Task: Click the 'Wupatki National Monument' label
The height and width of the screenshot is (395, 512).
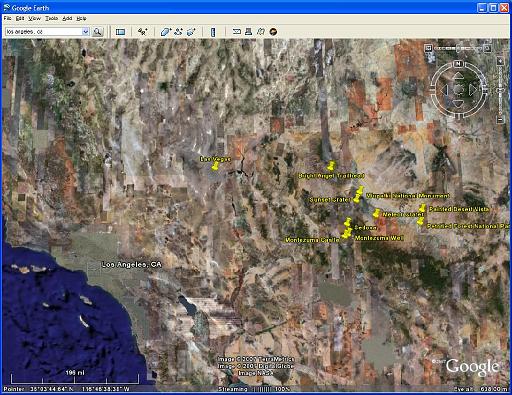Action: coord(408,196)
